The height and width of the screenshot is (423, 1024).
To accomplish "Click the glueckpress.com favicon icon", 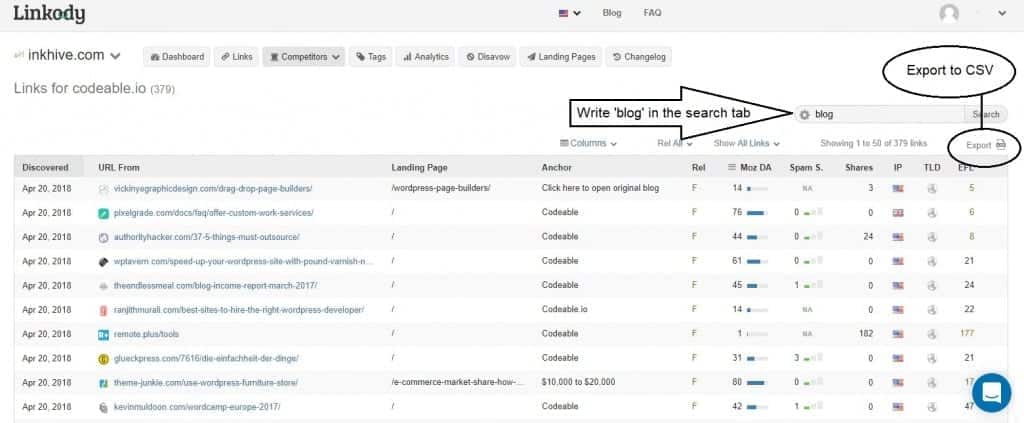I will coord(103,358).
